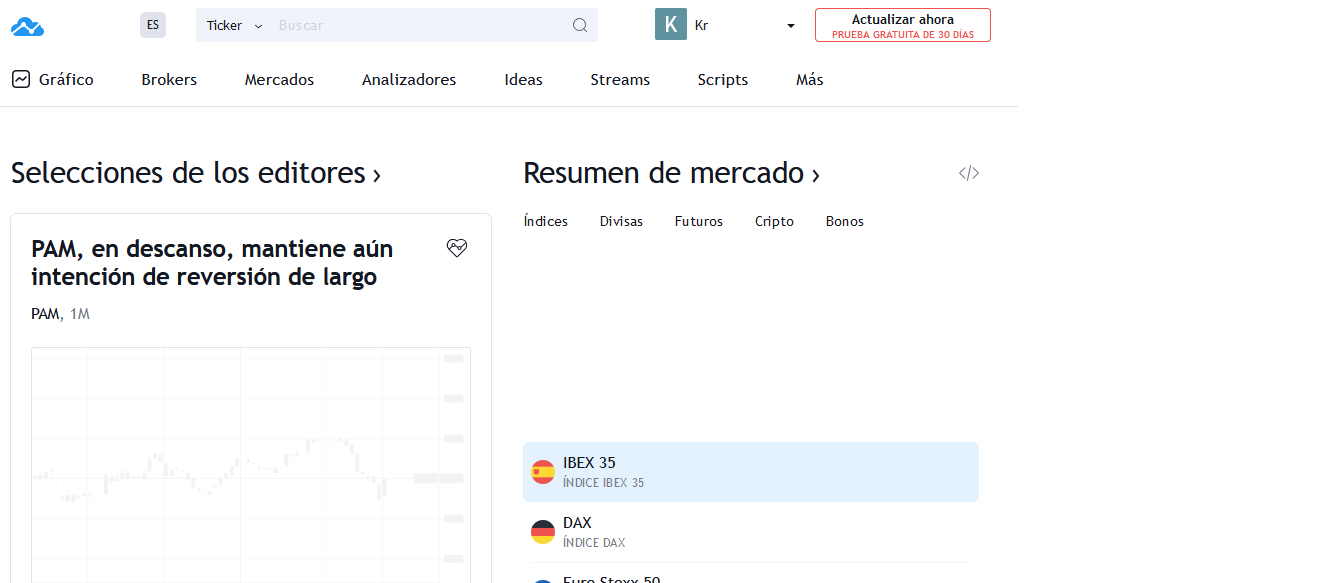
Task: Switch to the Futuros tab
Action: (699, 221)
